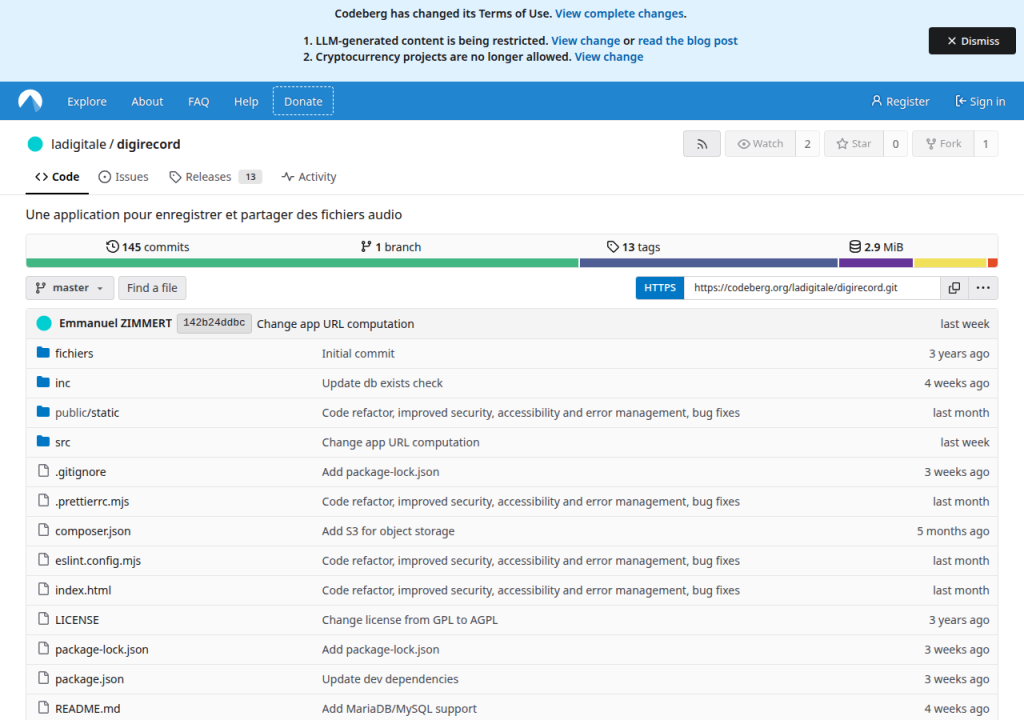The image size is (1024, 720).
Task: Click the composer.json file icon
Action: coord(43,530)
